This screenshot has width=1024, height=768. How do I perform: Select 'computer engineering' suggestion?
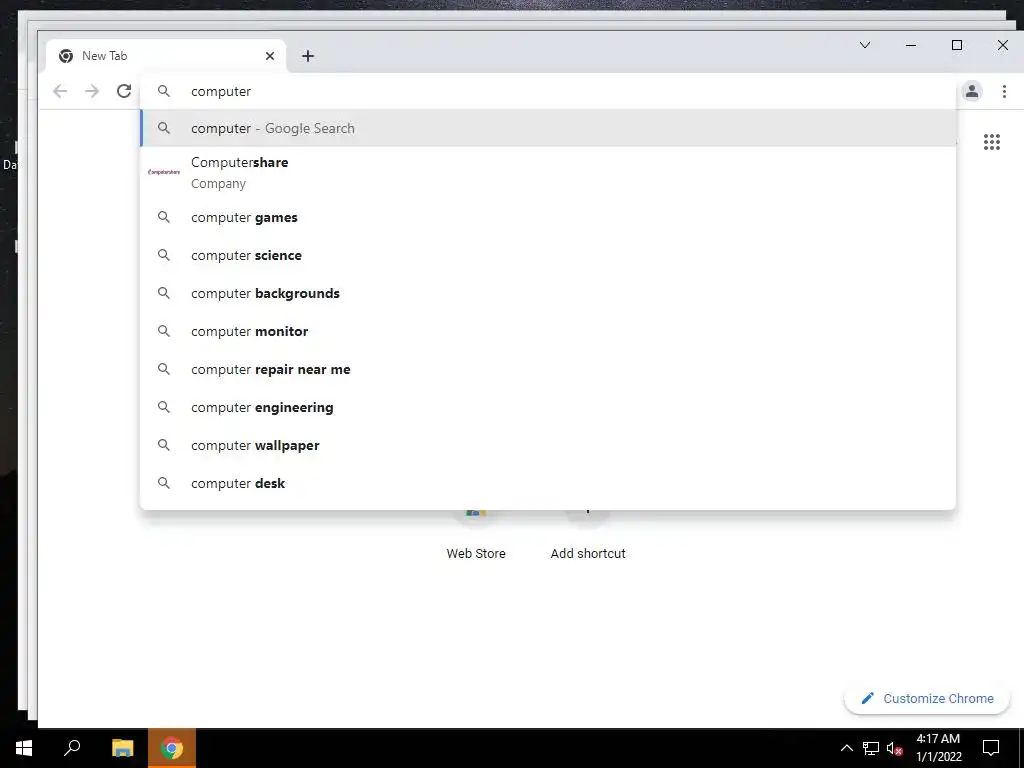(547, 407)
